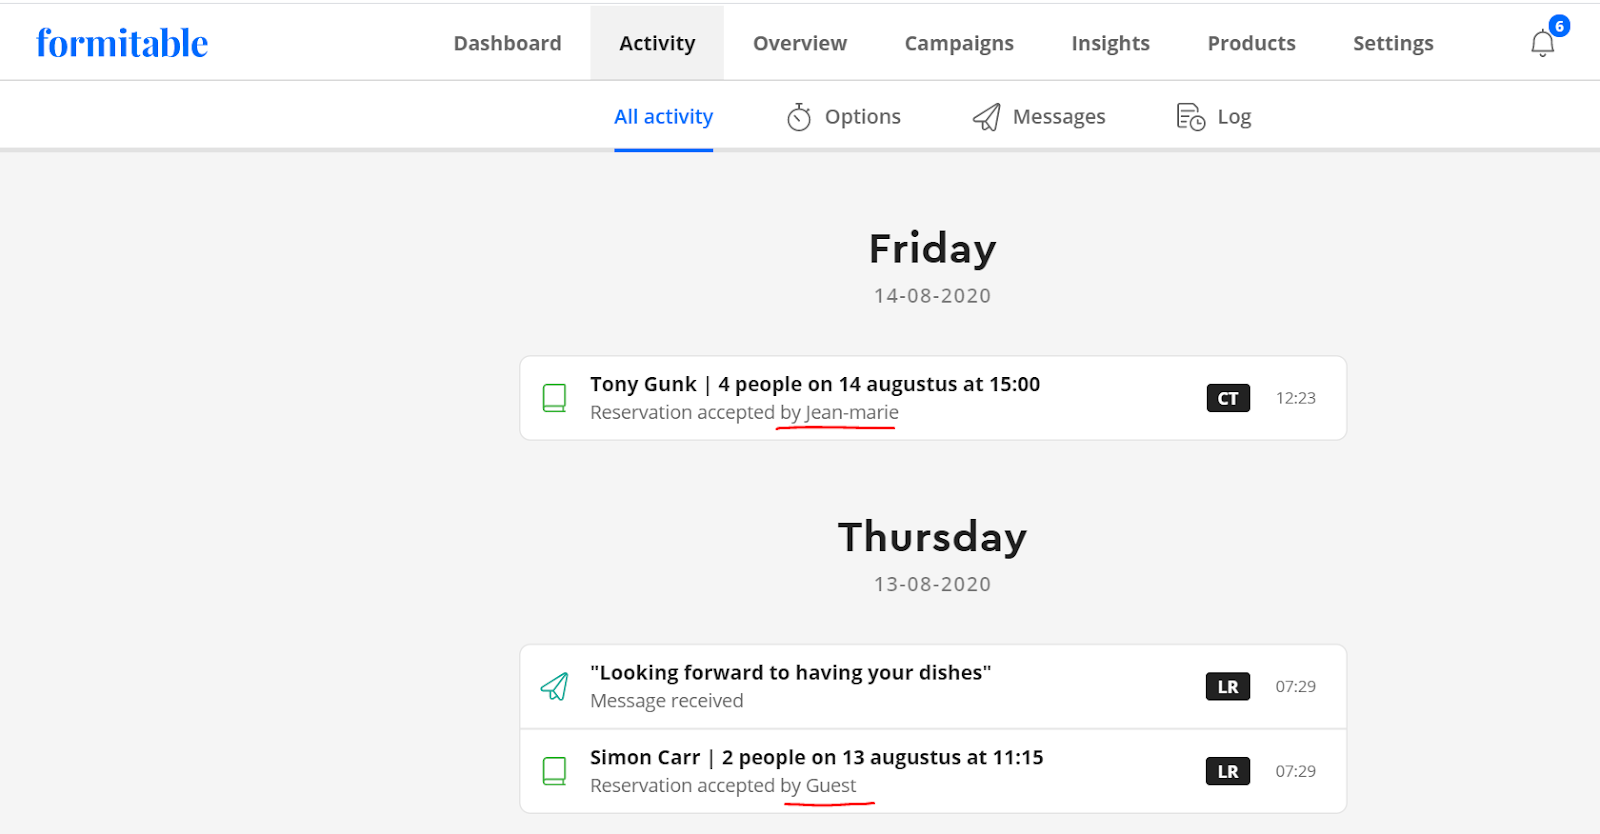Click paper plane icon beside received message
Screen dimensions: 1600x834
pyautogui.click(x=554, y=686)
